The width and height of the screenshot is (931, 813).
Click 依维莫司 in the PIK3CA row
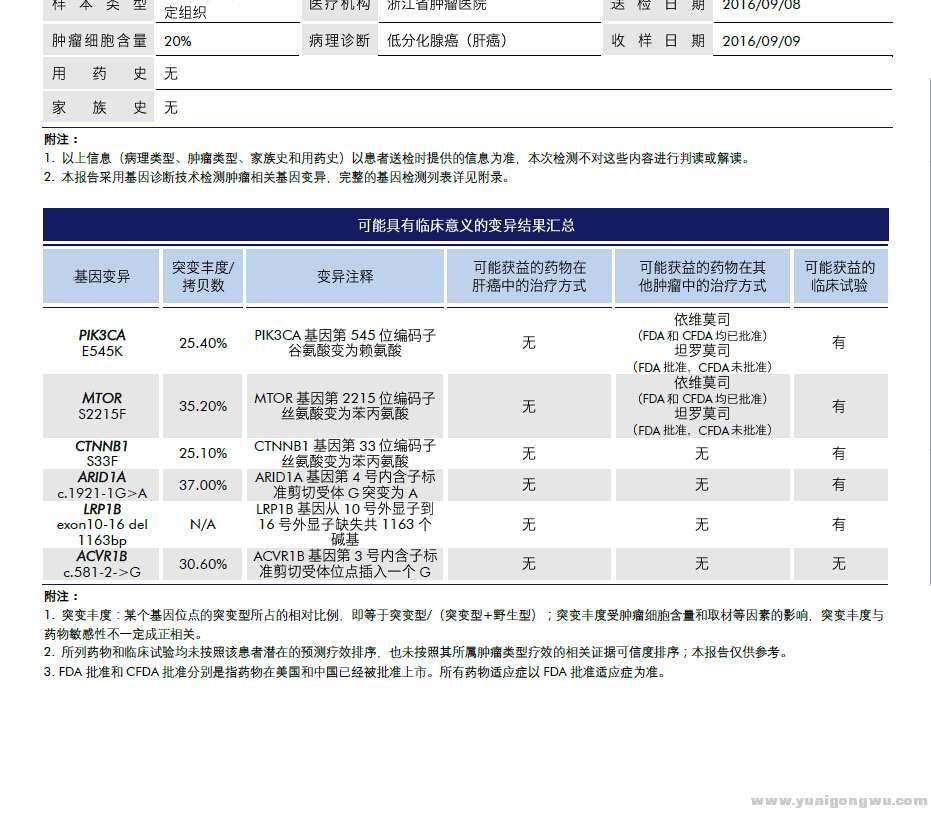[x=702, y=319]
